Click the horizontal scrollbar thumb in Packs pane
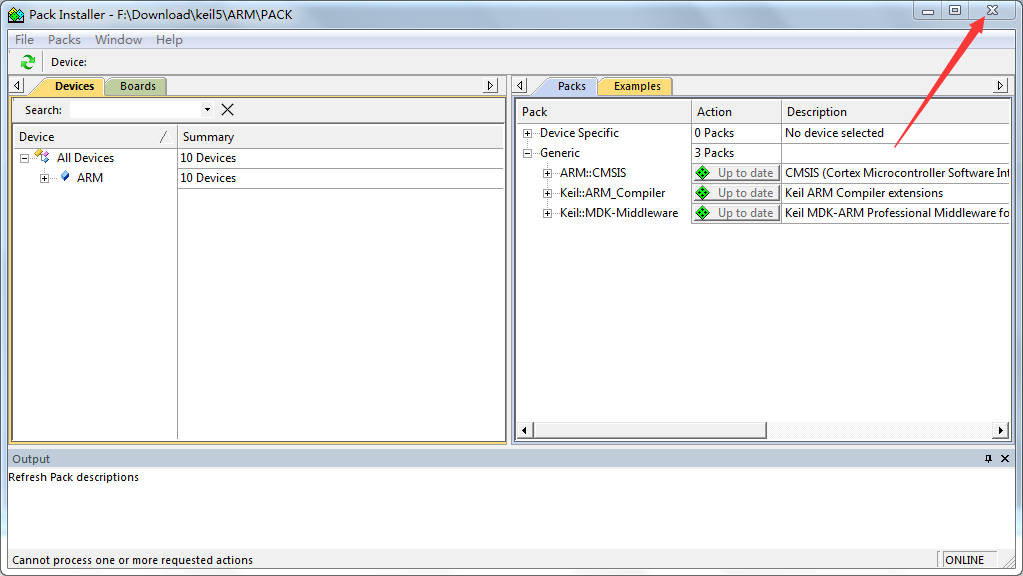Viewport: 1023px width, 576px height. 650,430
